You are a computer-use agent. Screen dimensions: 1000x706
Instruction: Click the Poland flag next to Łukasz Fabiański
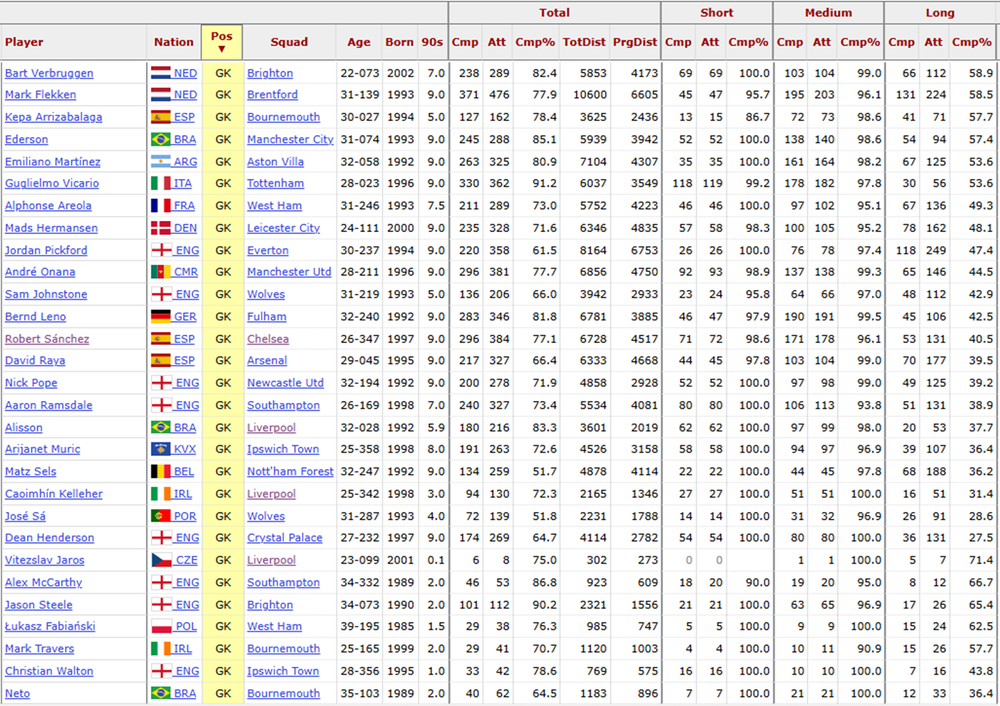[x=161, y=626]
